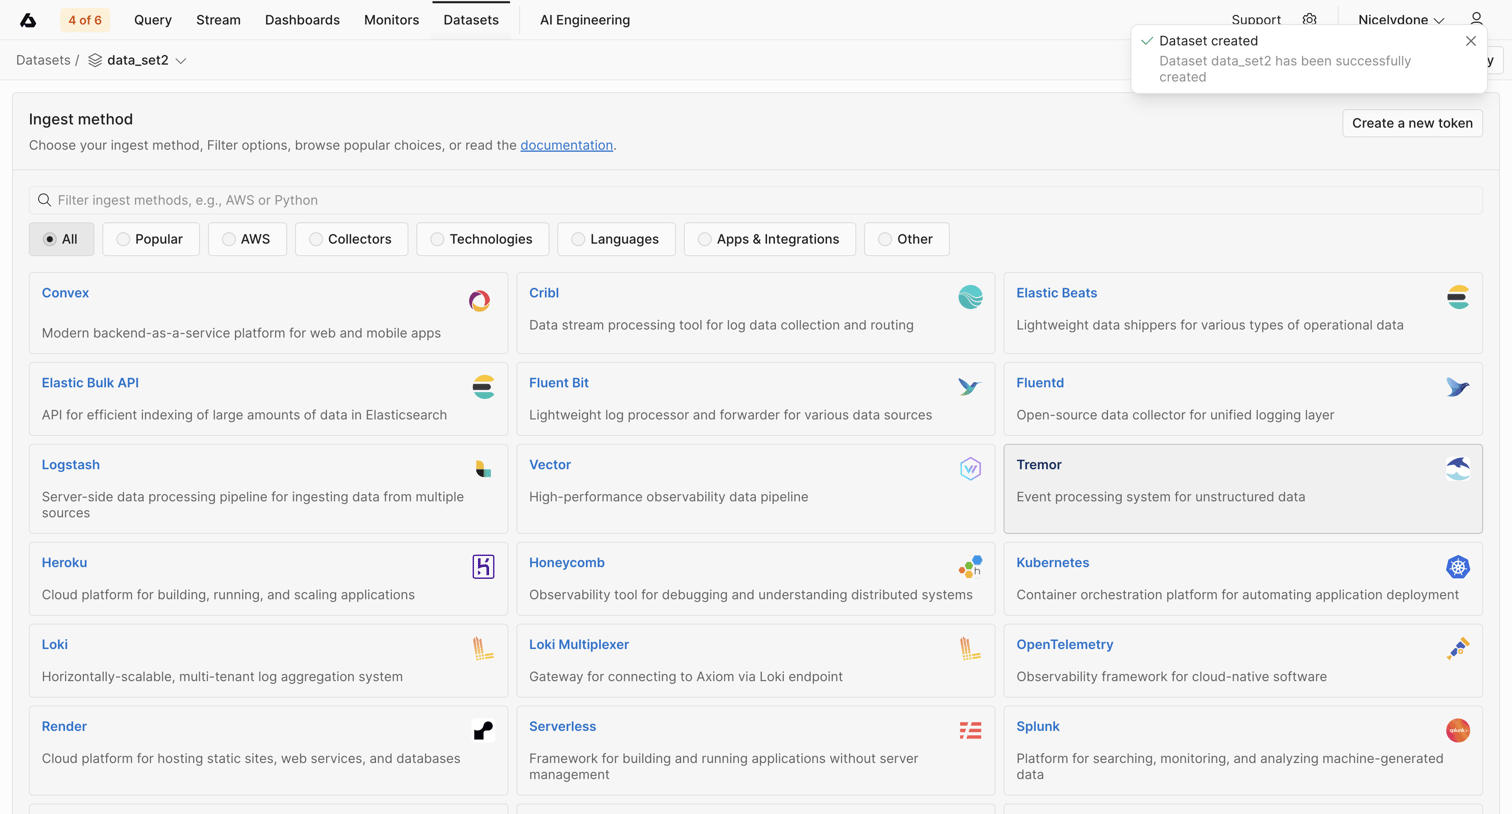Click the Tremor logo icon
This screenshot has height=814, width=1512.
(1458, 469)
